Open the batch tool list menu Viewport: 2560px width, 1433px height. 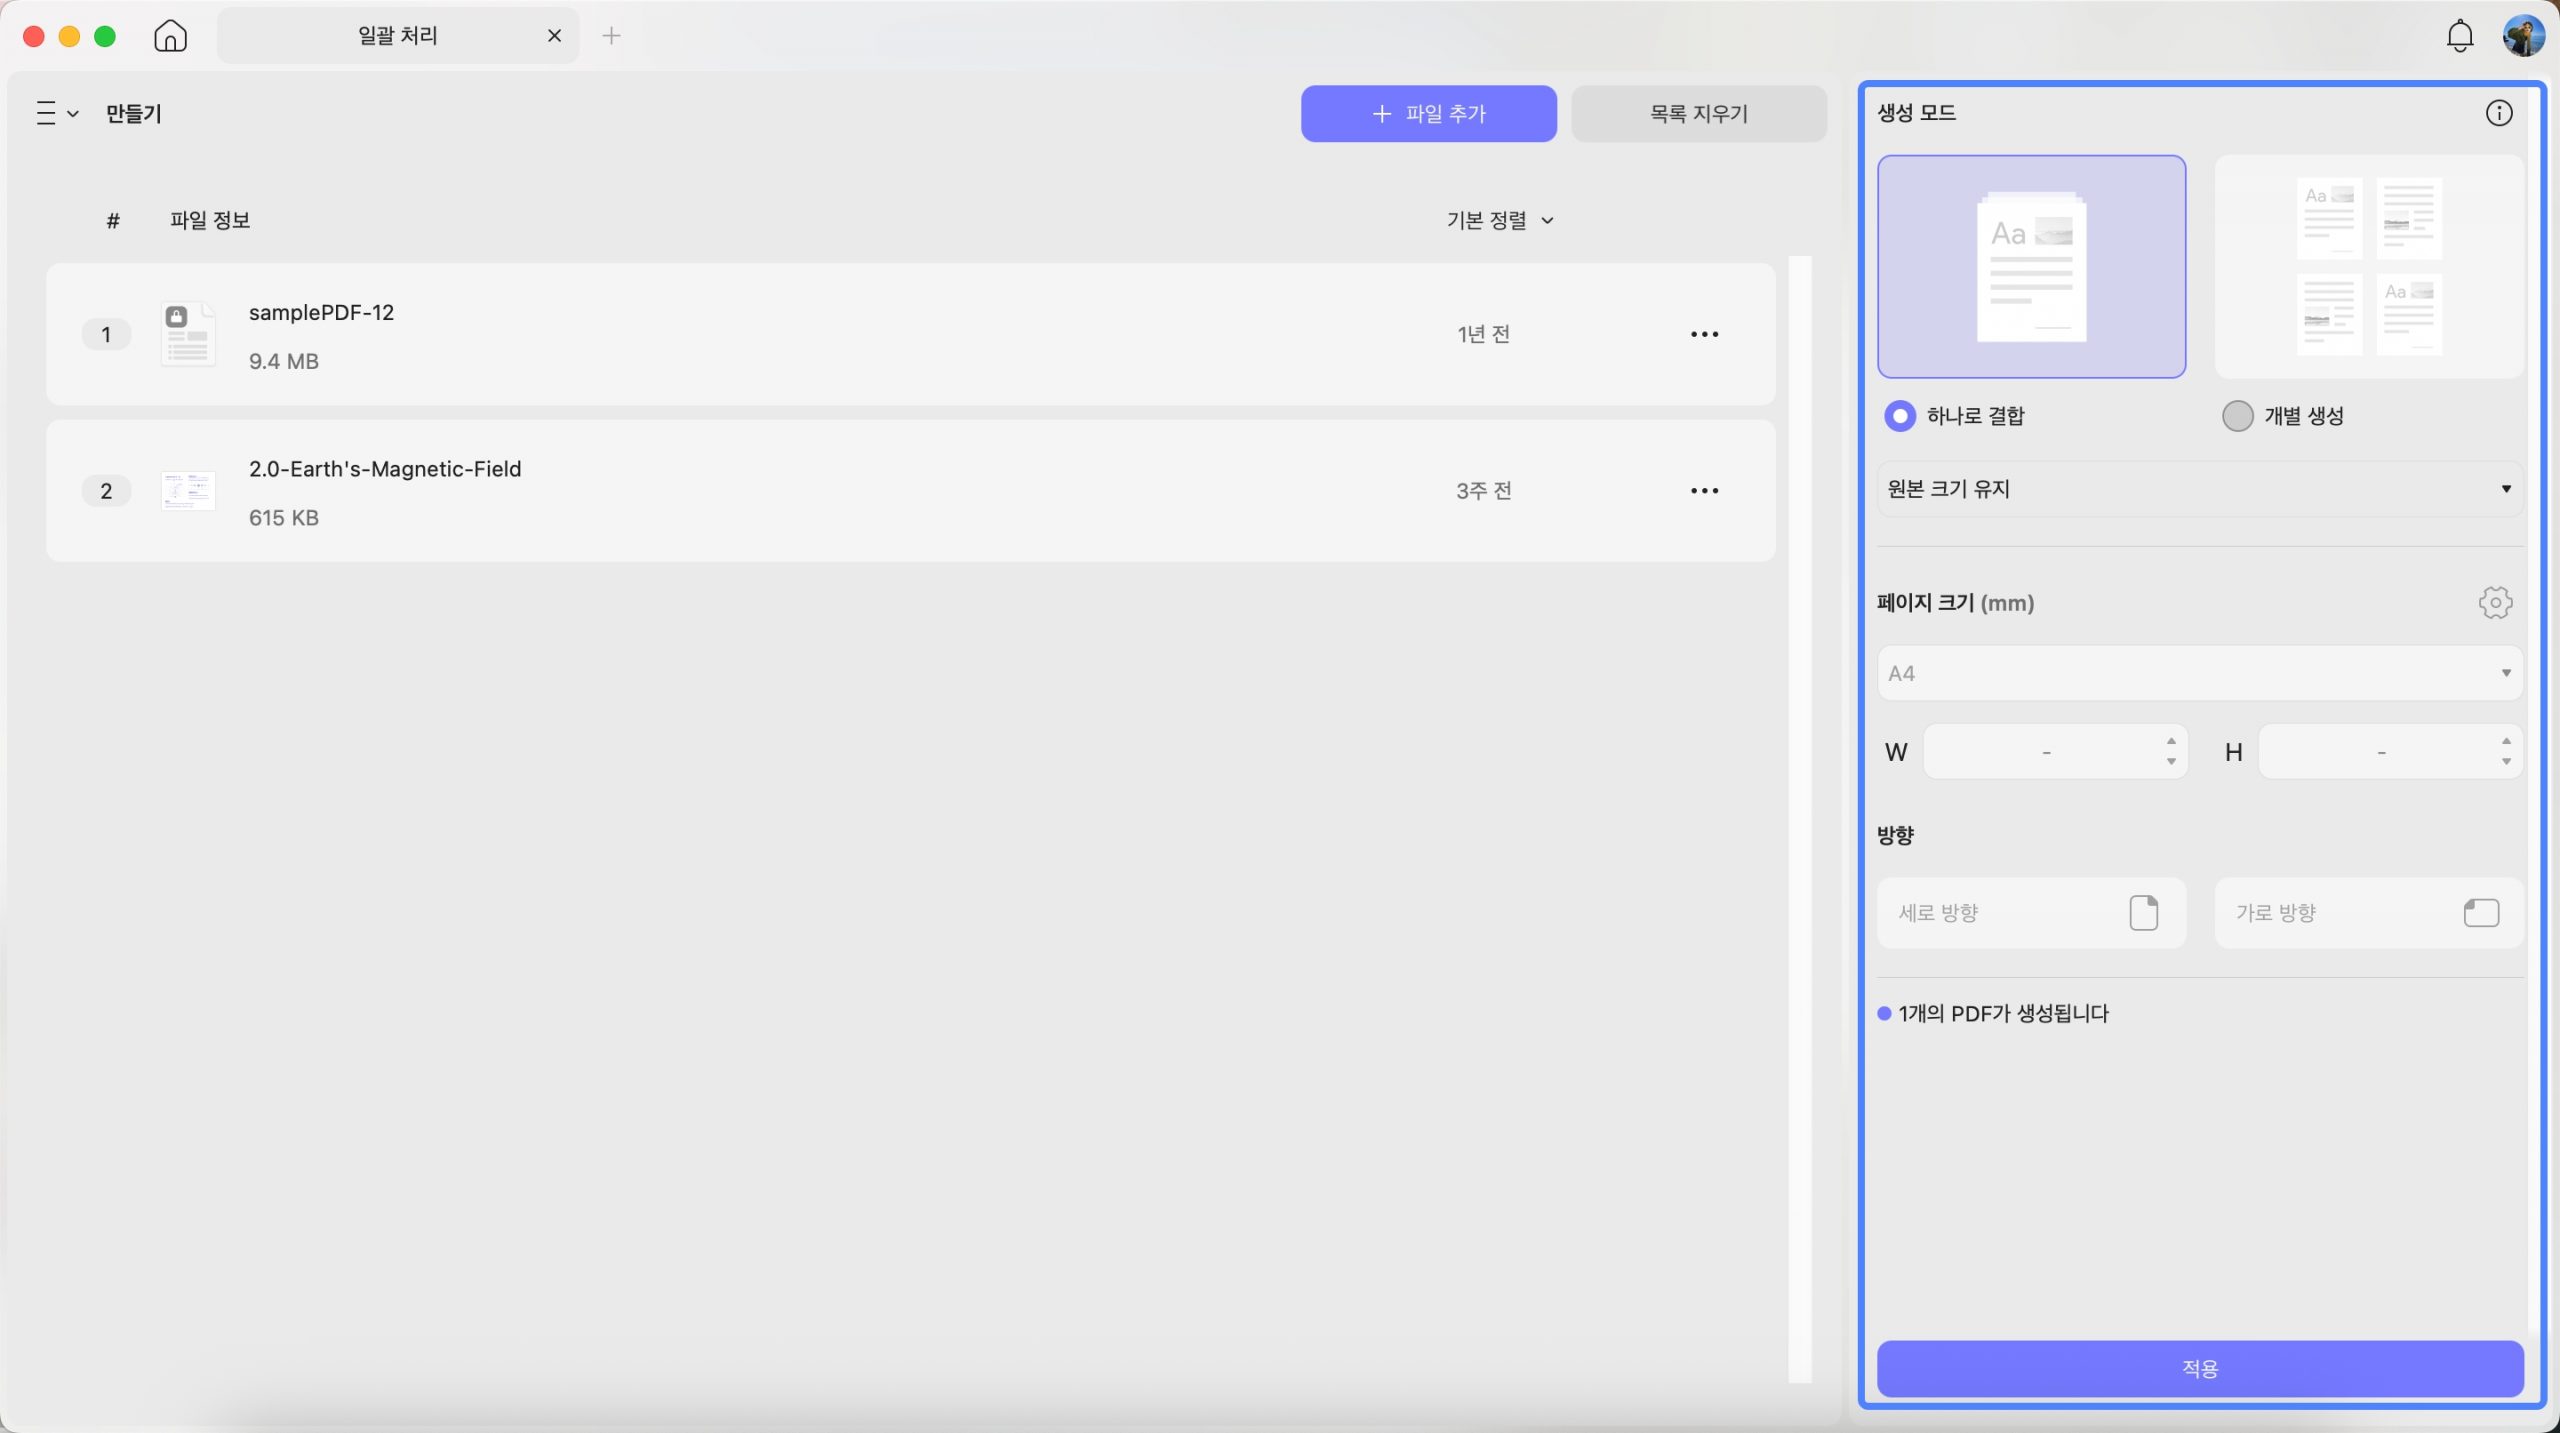point(57,113)
